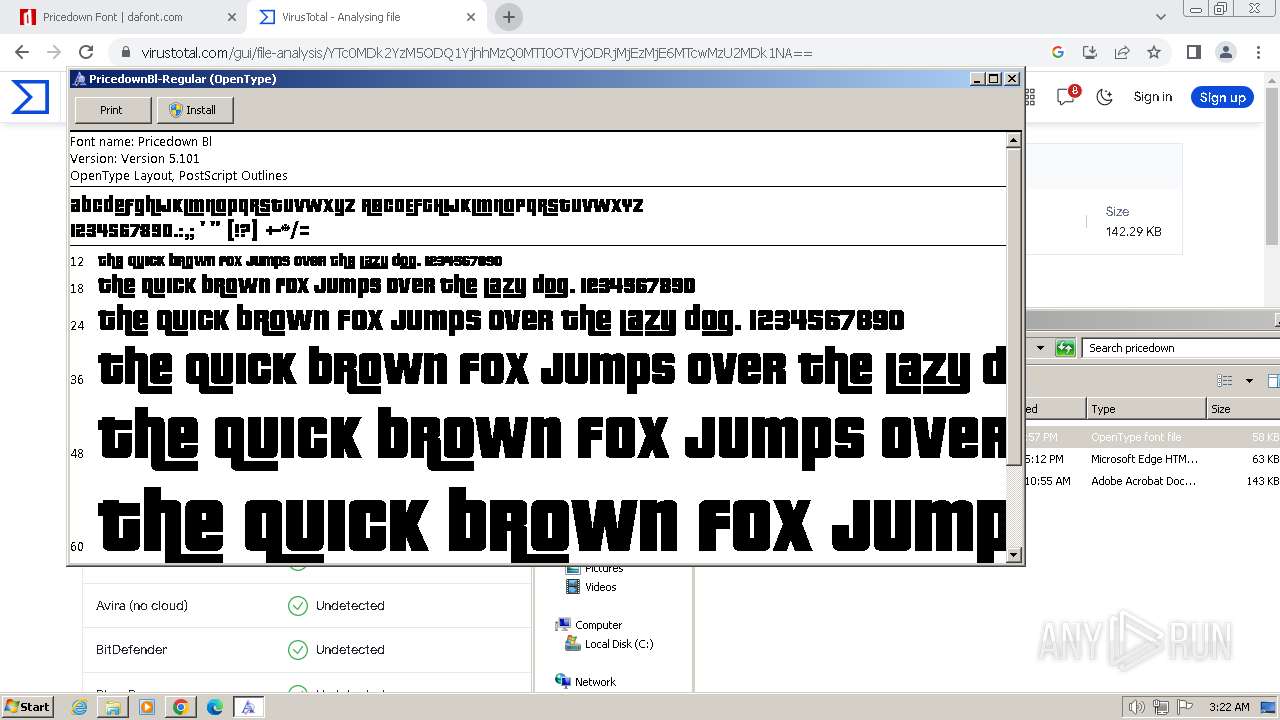Click the VirusTotal sigma logo
Screen dimensions: 1280x720
pyautogui.click(x=30, y=97)
